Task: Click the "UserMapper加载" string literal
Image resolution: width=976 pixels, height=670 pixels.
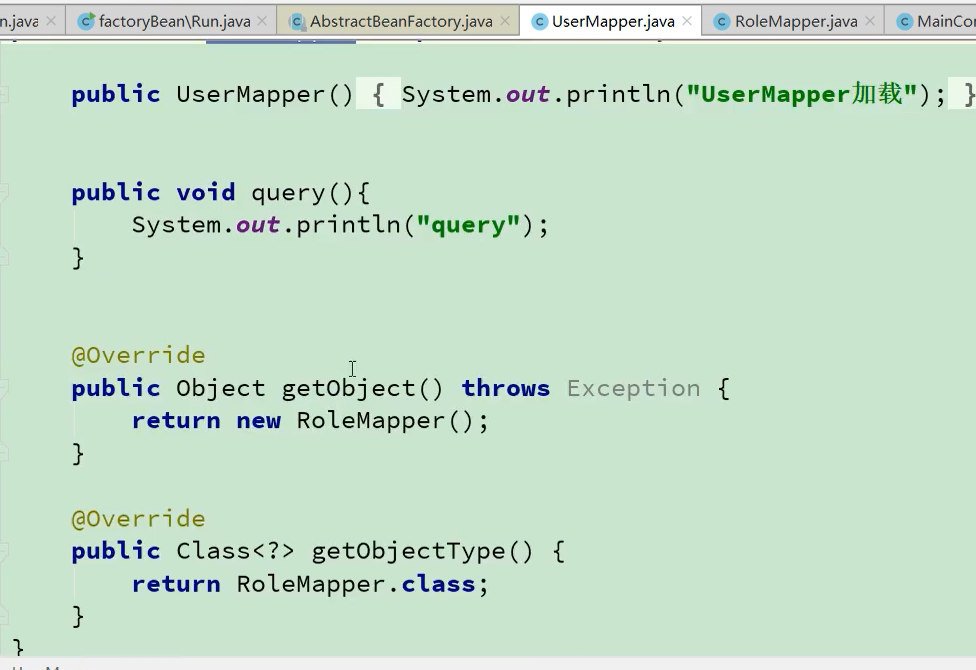Action: coord(802,95)
